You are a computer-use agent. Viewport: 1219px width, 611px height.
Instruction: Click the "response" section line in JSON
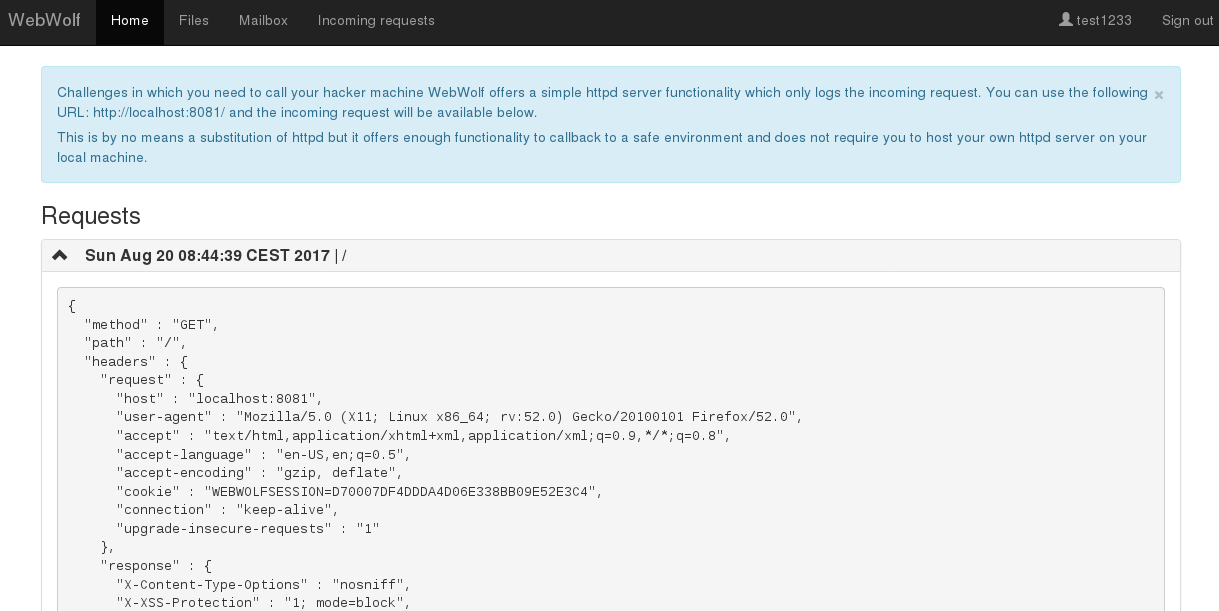pos(155,566)
